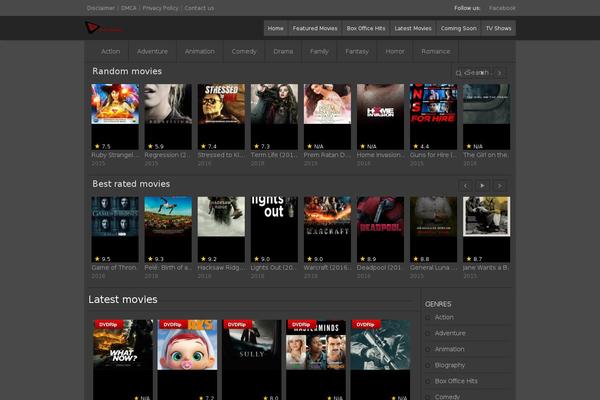
Task: Open the Contact us link
Action: (x=199, y=8)
